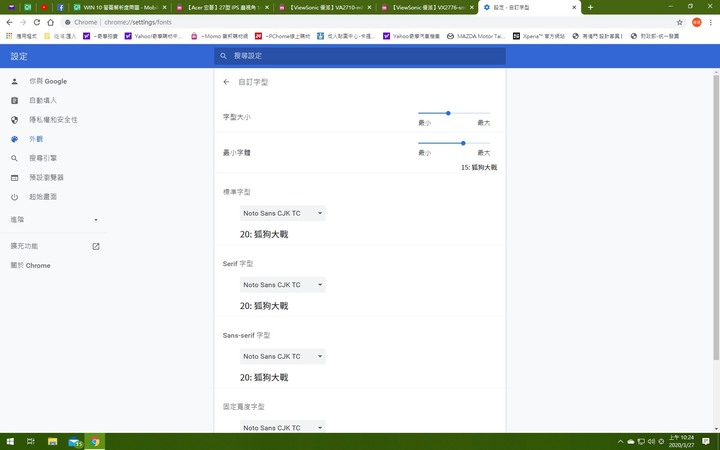Switch to the WIN 10 Mobile01 tab
720x450 pixels.
coord(119,7)
